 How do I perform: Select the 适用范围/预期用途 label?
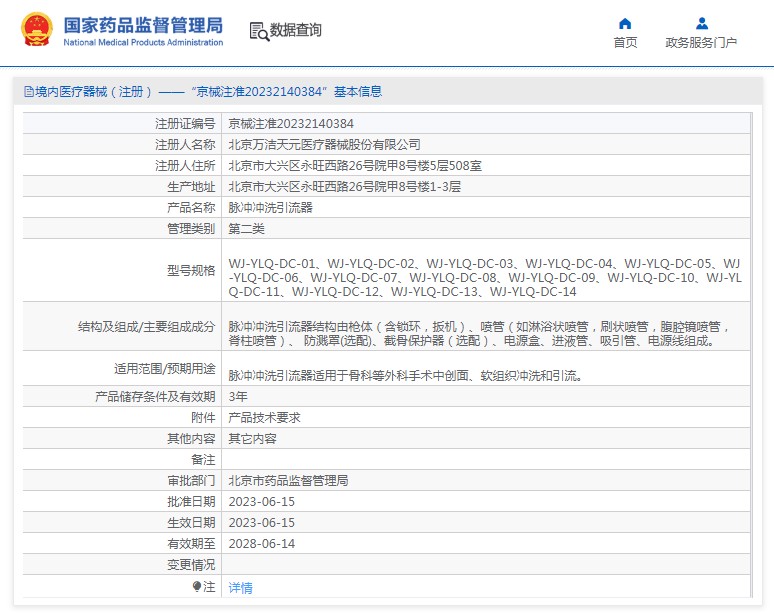[x=164, y=369]
